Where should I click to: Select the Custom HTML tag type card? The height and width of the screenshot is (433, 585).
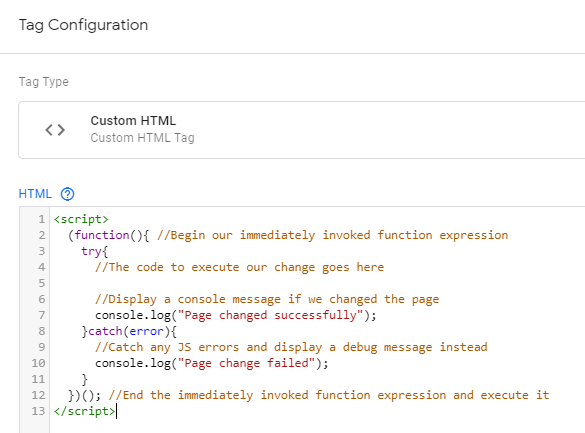tap(301, 130)
